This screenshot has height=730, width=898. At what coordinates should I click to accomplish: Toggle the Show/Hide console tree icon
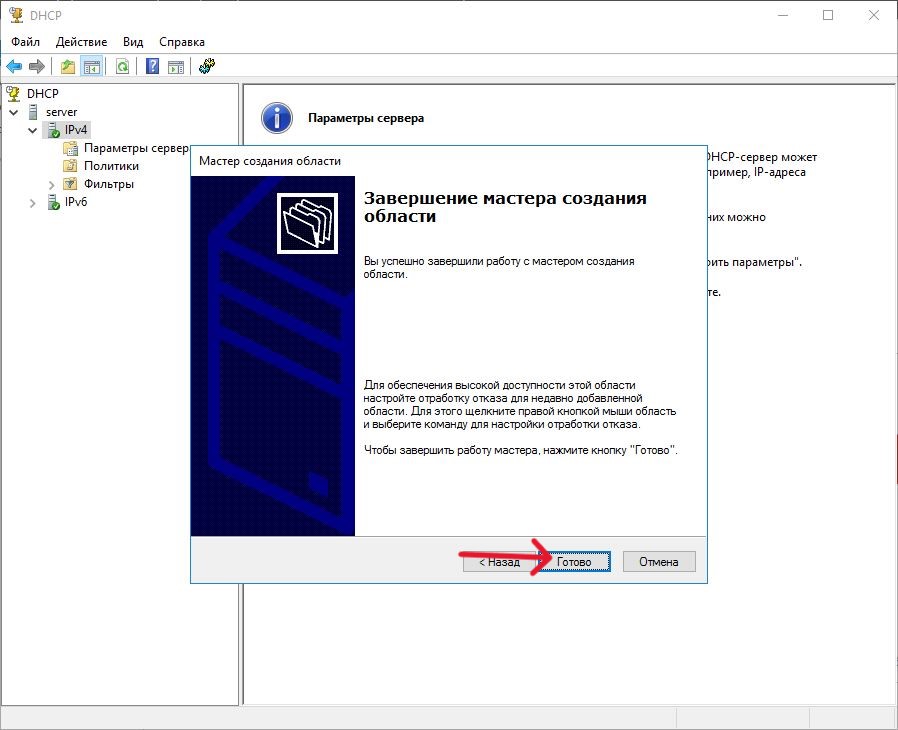click(91, 67)
